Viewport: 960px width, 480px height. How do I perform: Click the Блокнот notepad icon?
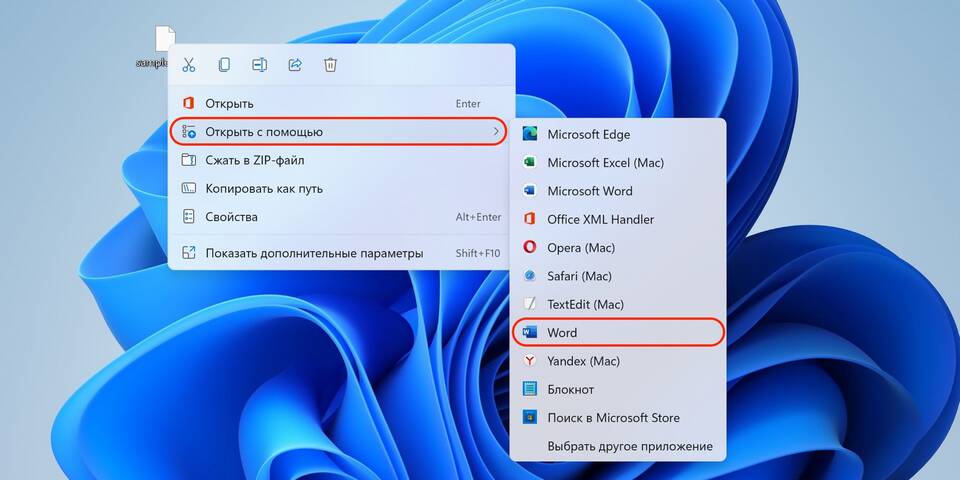[530, 389]
